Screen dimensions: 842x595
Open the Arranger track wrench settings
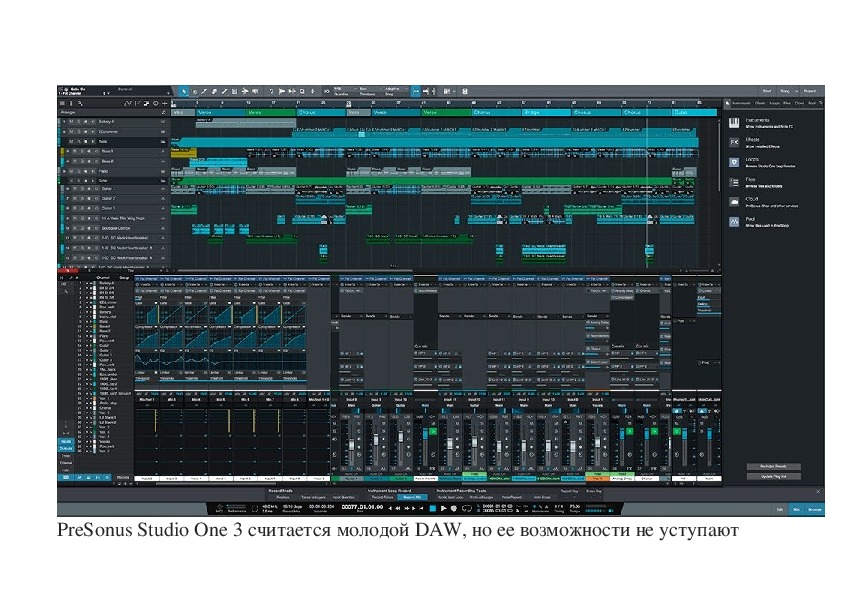(x=164, y=113)
